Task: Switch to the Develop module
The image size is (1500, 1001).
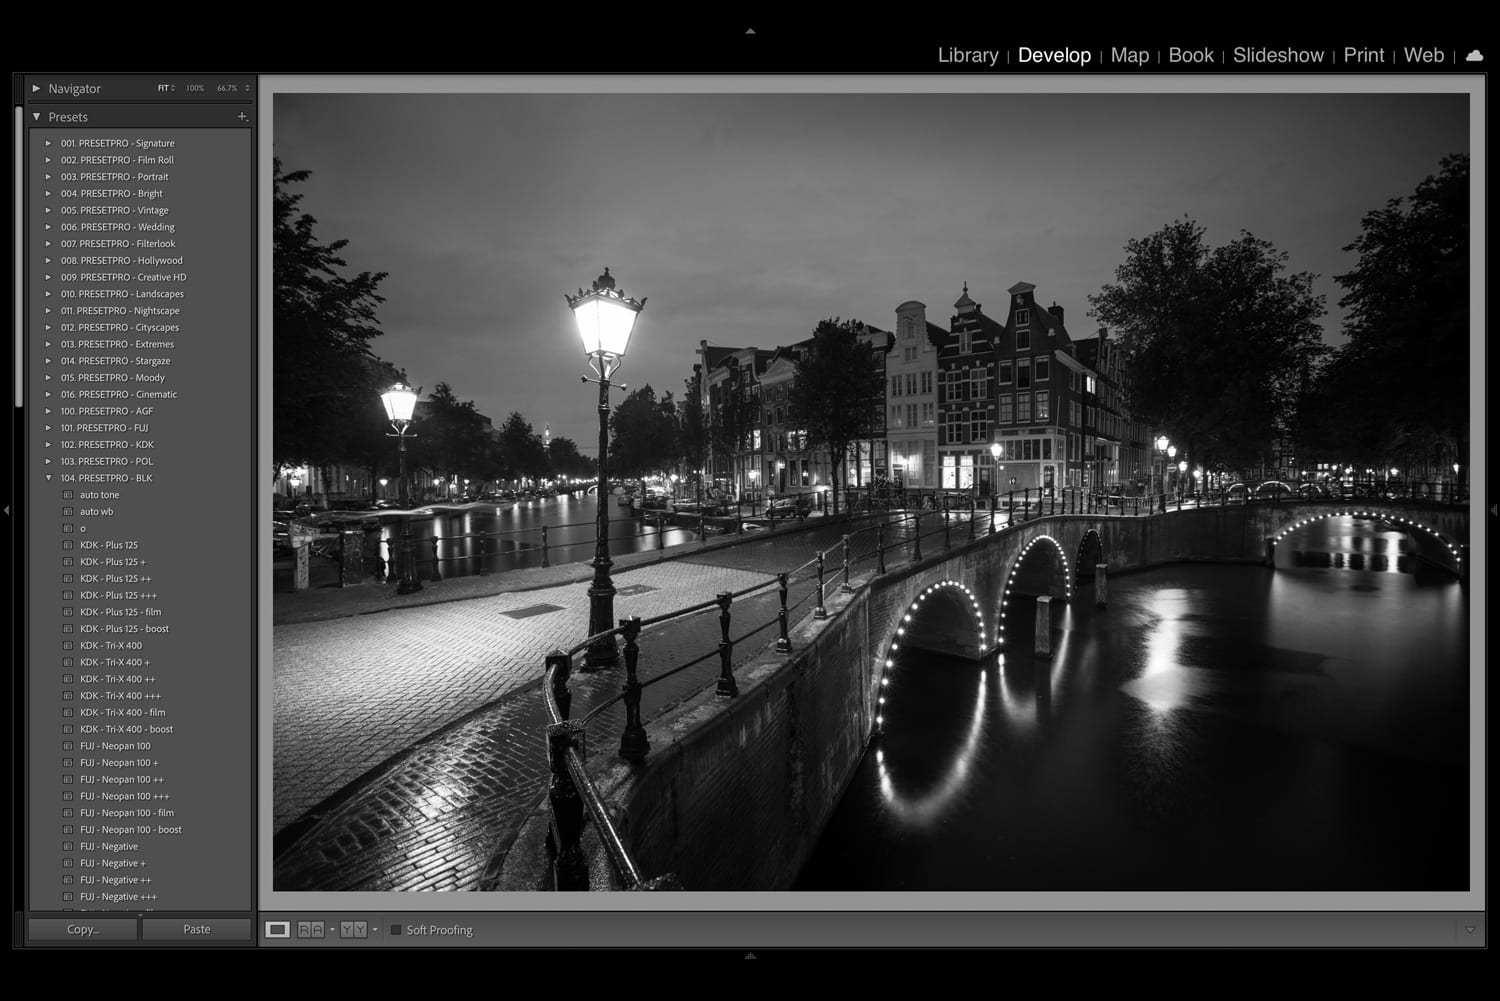Action: tap(1054, 56)
